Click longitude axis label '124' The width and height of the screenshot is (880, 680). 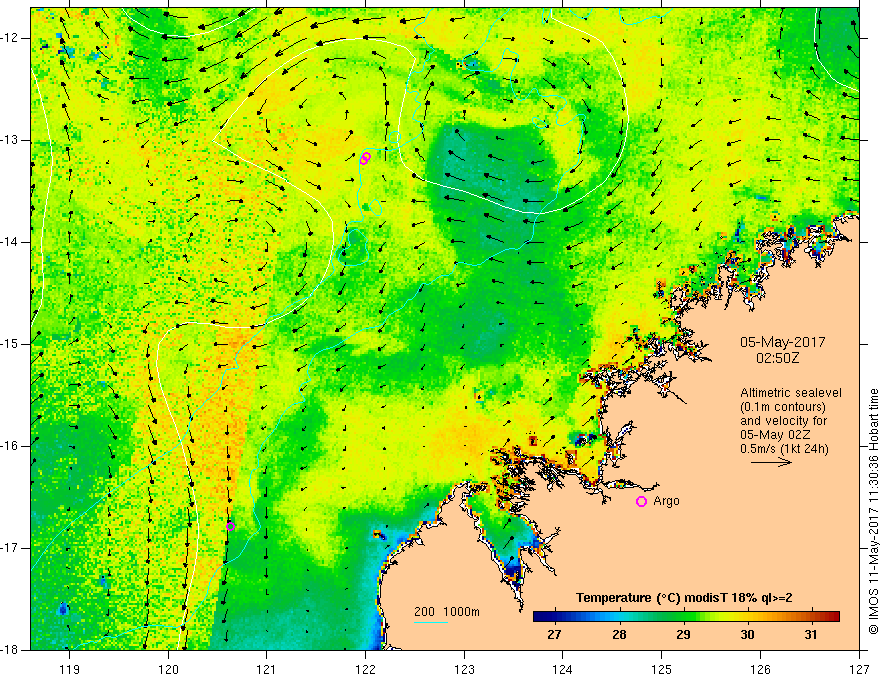pyautogui.click(x=563, y=669)
